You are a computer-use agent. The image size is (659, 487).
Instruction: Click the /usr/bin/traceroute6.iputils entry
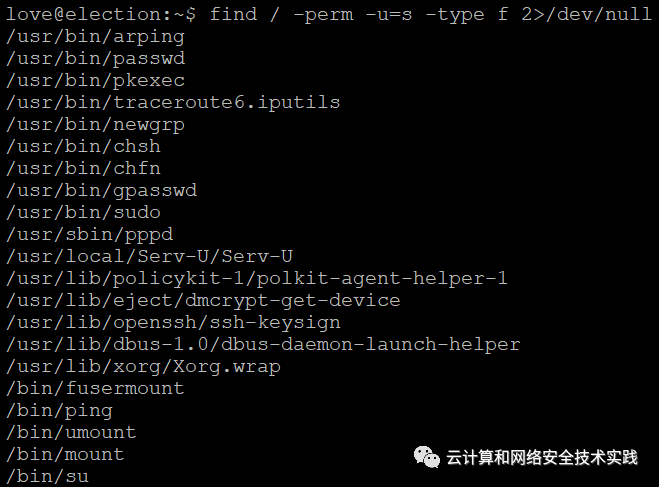tap(173, 103)
